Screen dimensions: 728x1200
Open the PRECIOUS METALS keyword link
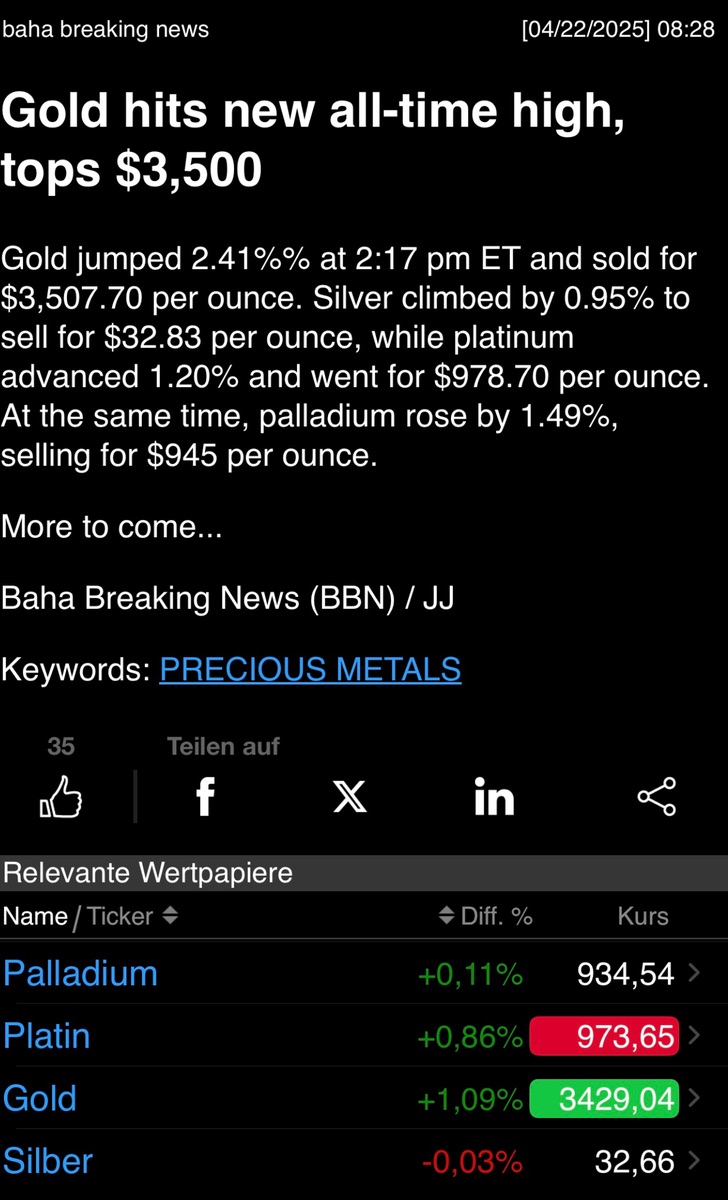310,669
